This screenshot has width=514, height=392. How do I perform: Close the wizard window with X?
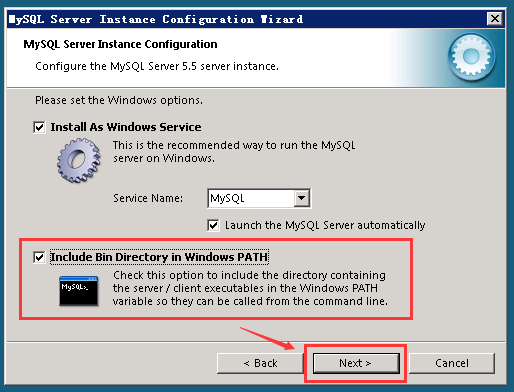[495, 19]
